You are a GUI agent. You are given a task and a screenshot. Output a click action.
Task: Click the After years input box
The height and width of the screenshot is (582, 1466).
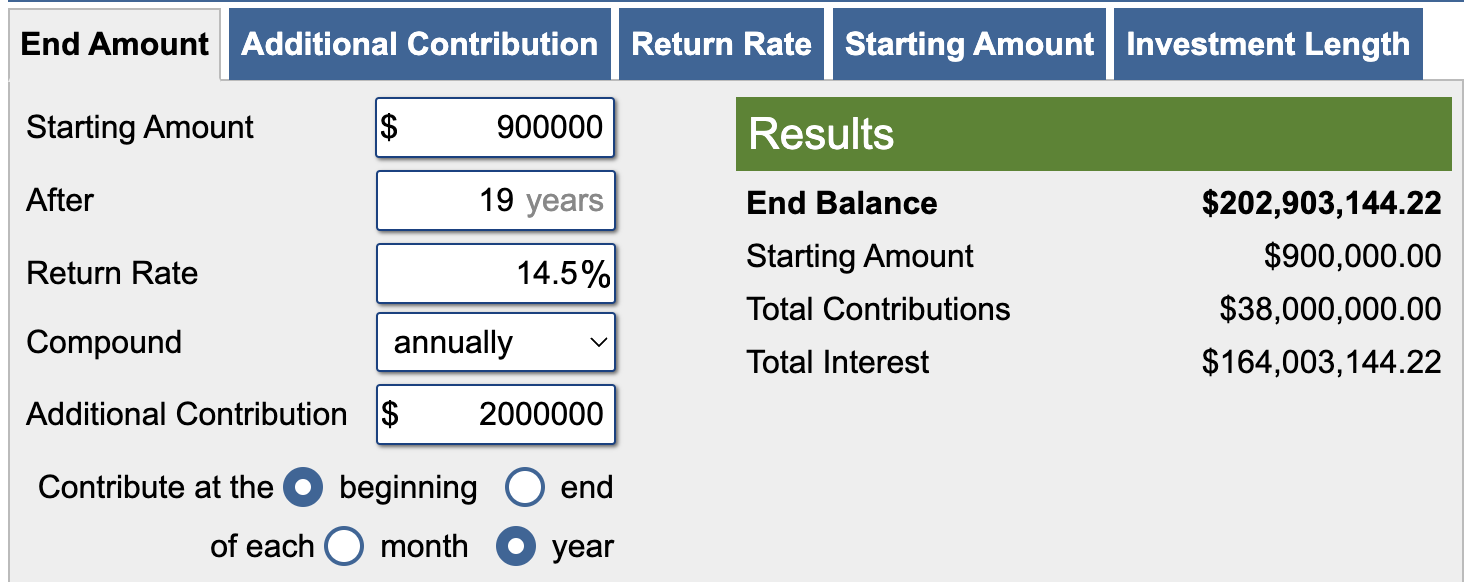click(x=495, y=200)
